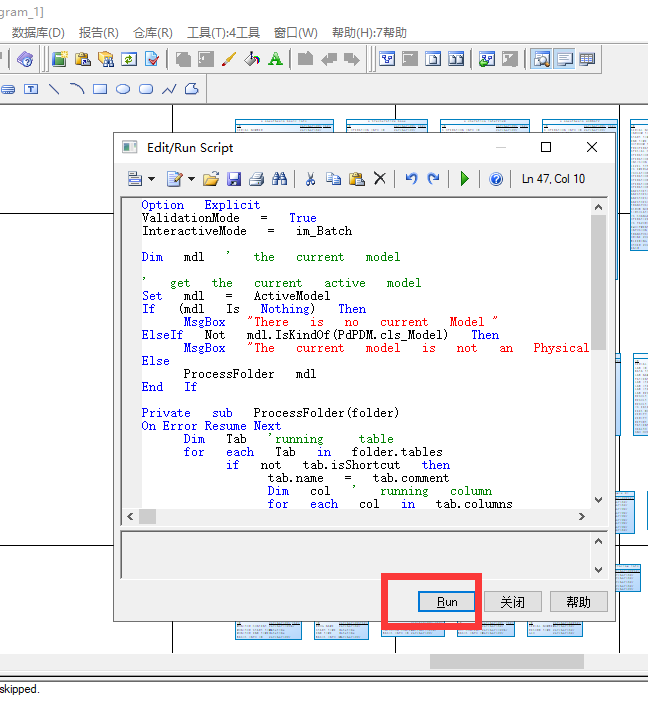Viewport: 648px width, 715px height.
Task: Click script editor scroll left arrow
Action: pos(130,517)
